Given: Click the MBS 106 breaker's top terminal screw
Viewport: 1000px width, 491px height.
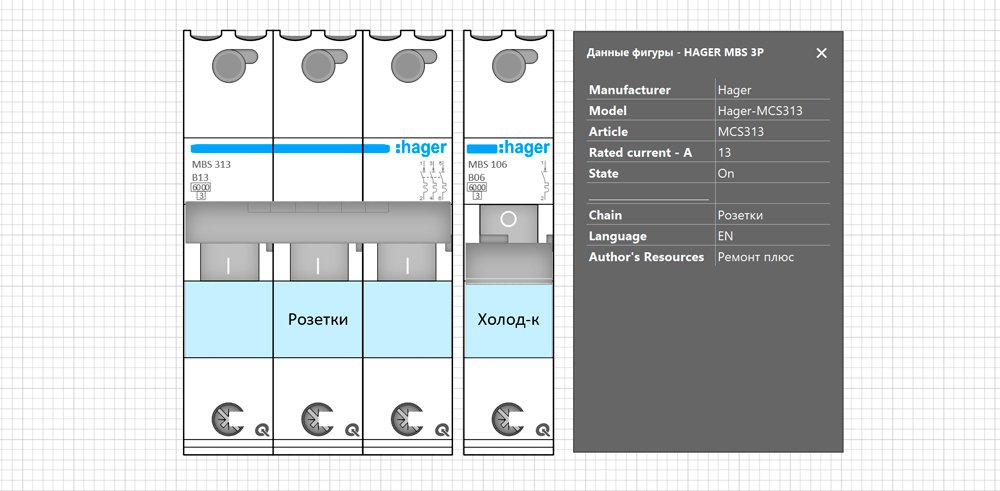Looking at the screenshot, I should click(508, 66).
